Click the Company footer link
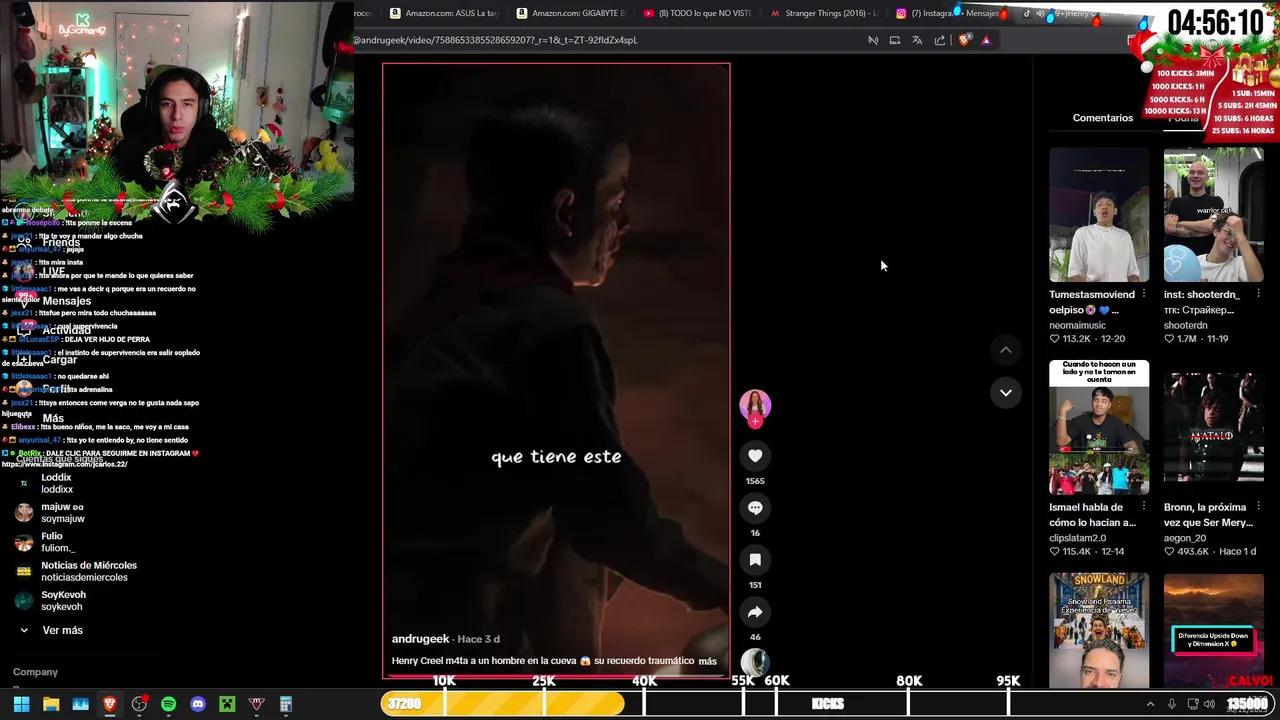The width and height of the screenshot is (1280, 720). (x=35, y=672)
